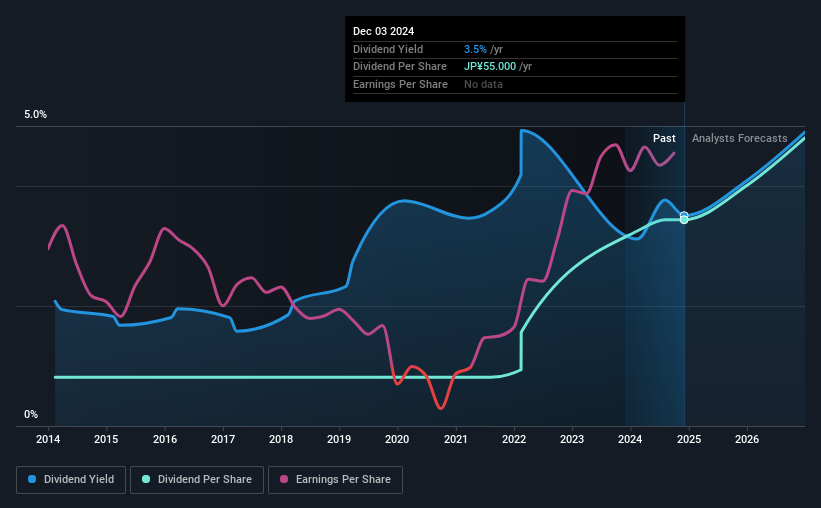
Task: Toggle the Dividend Yield legend item
Action: point(72,480)
